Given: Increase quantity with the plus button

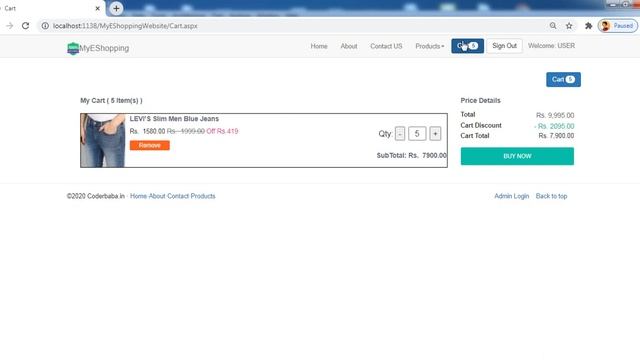Looking at the screenshot, I should (x=435, y=133).
